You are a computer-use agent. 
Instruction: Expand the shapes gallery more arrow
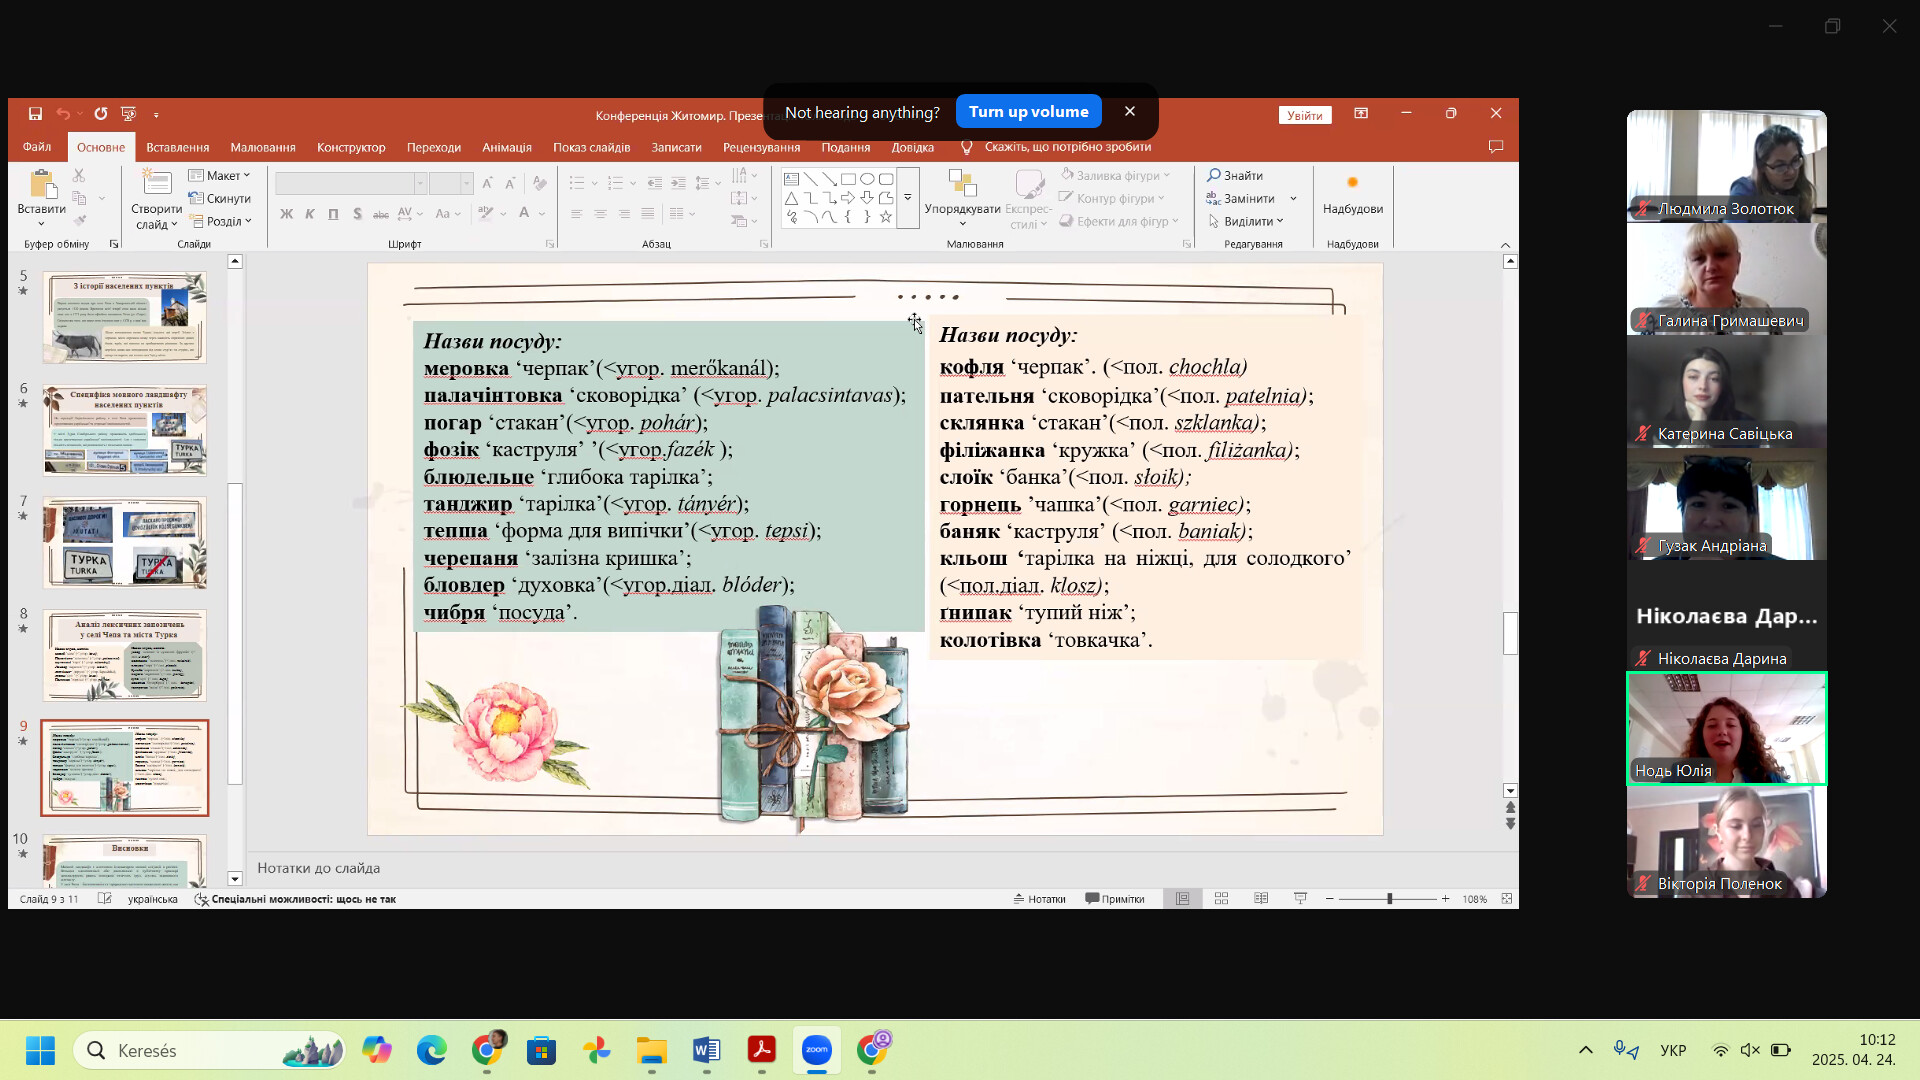(908, 198)
